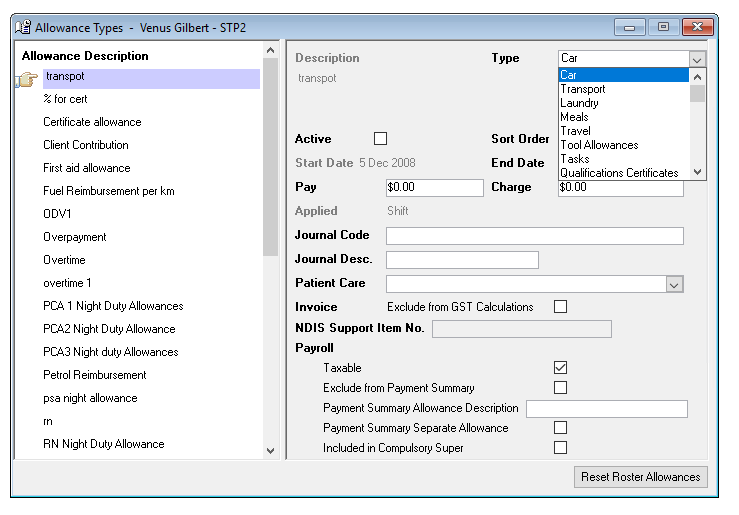739x515 pixels.
Task: Click the Charge amount field
Action: [621, 188]
